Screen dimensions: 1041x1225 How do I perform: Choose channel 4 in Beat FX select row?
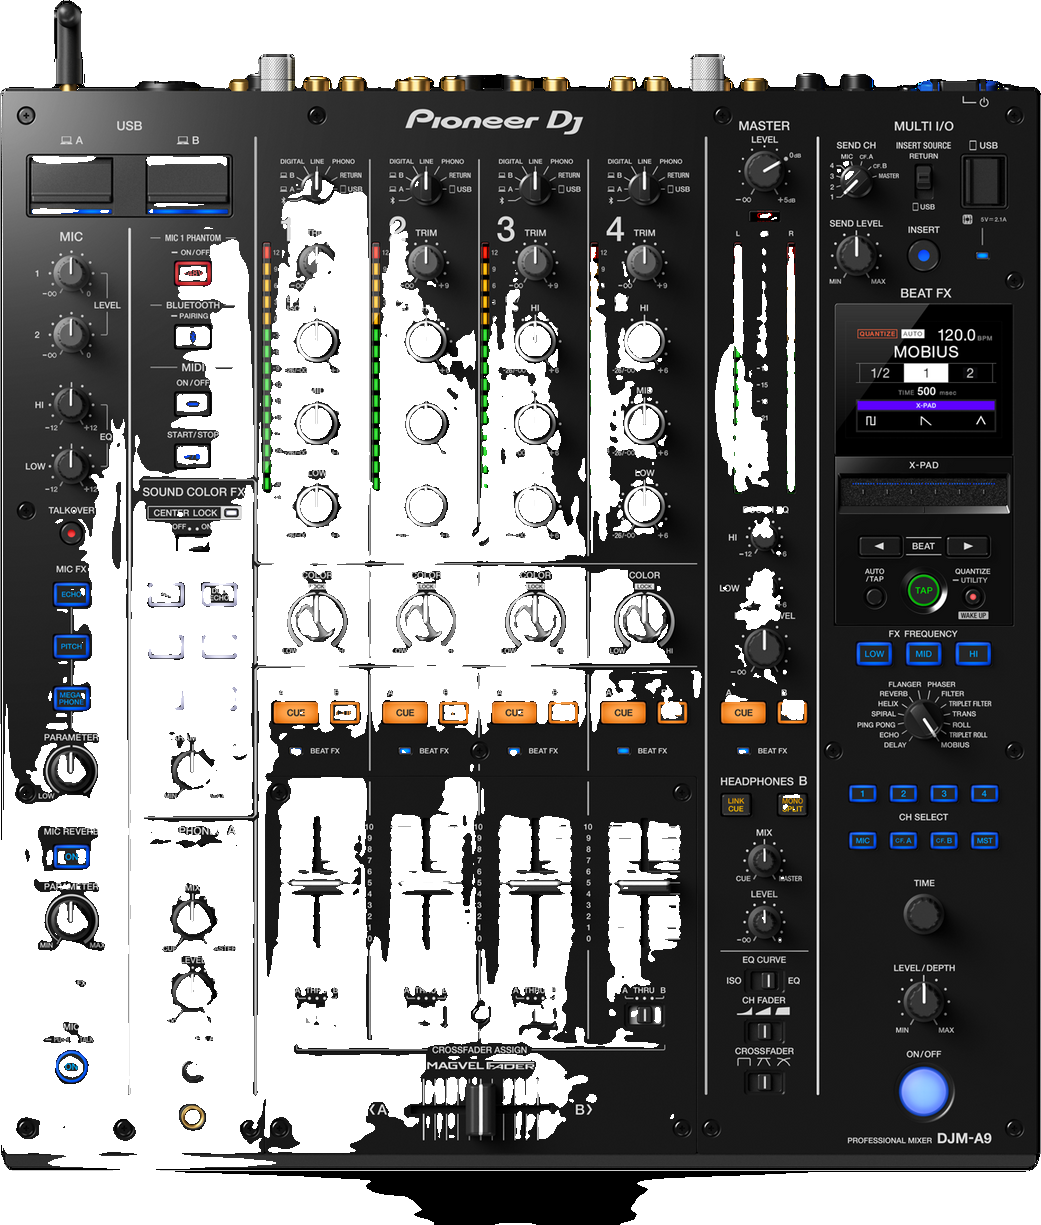click(x=985, y=794)
